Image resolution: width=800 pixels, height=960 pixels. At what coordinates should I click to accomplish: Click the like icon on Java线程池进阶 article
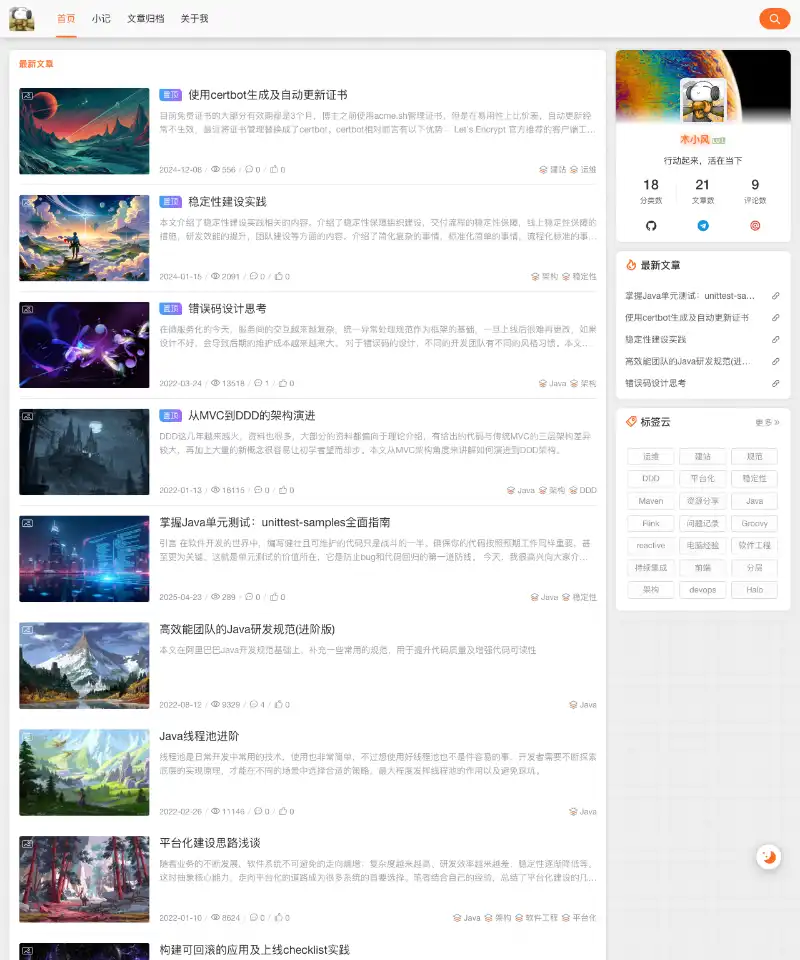click(283, 811)
